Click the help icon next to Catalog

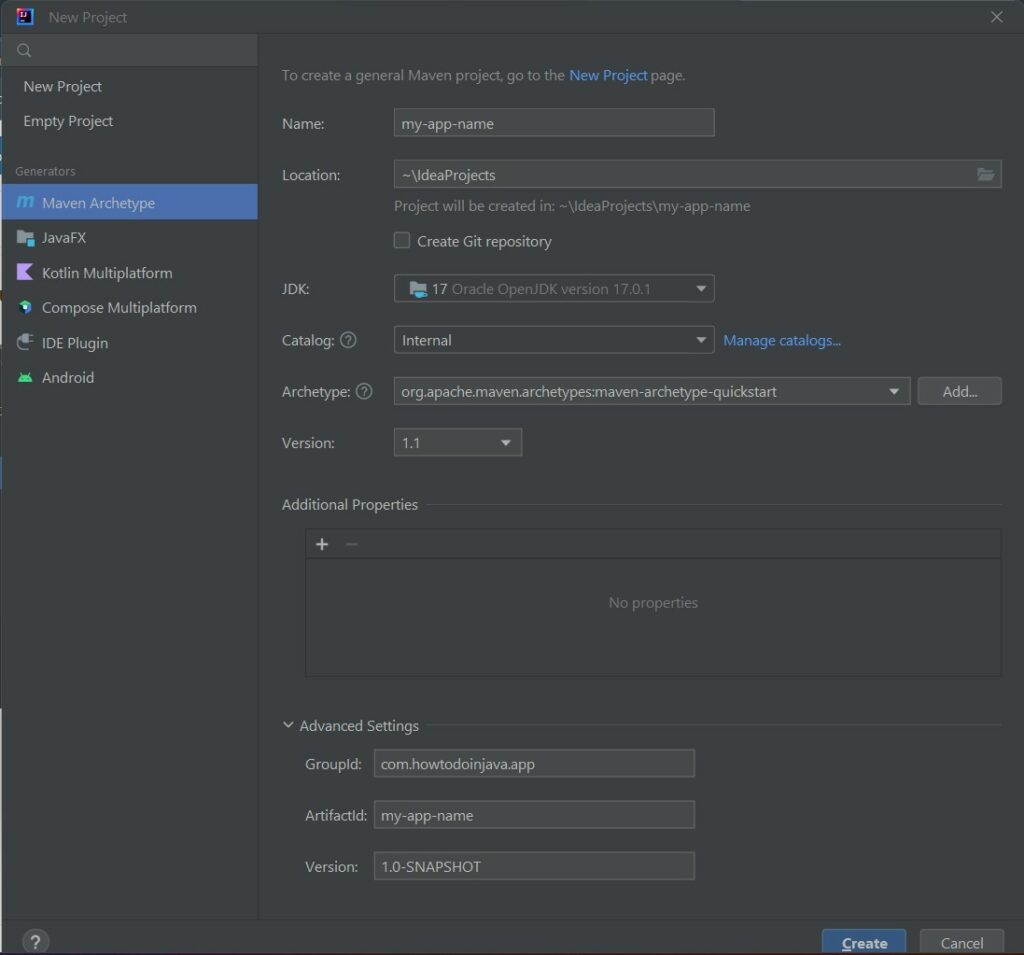click(347, 339)
